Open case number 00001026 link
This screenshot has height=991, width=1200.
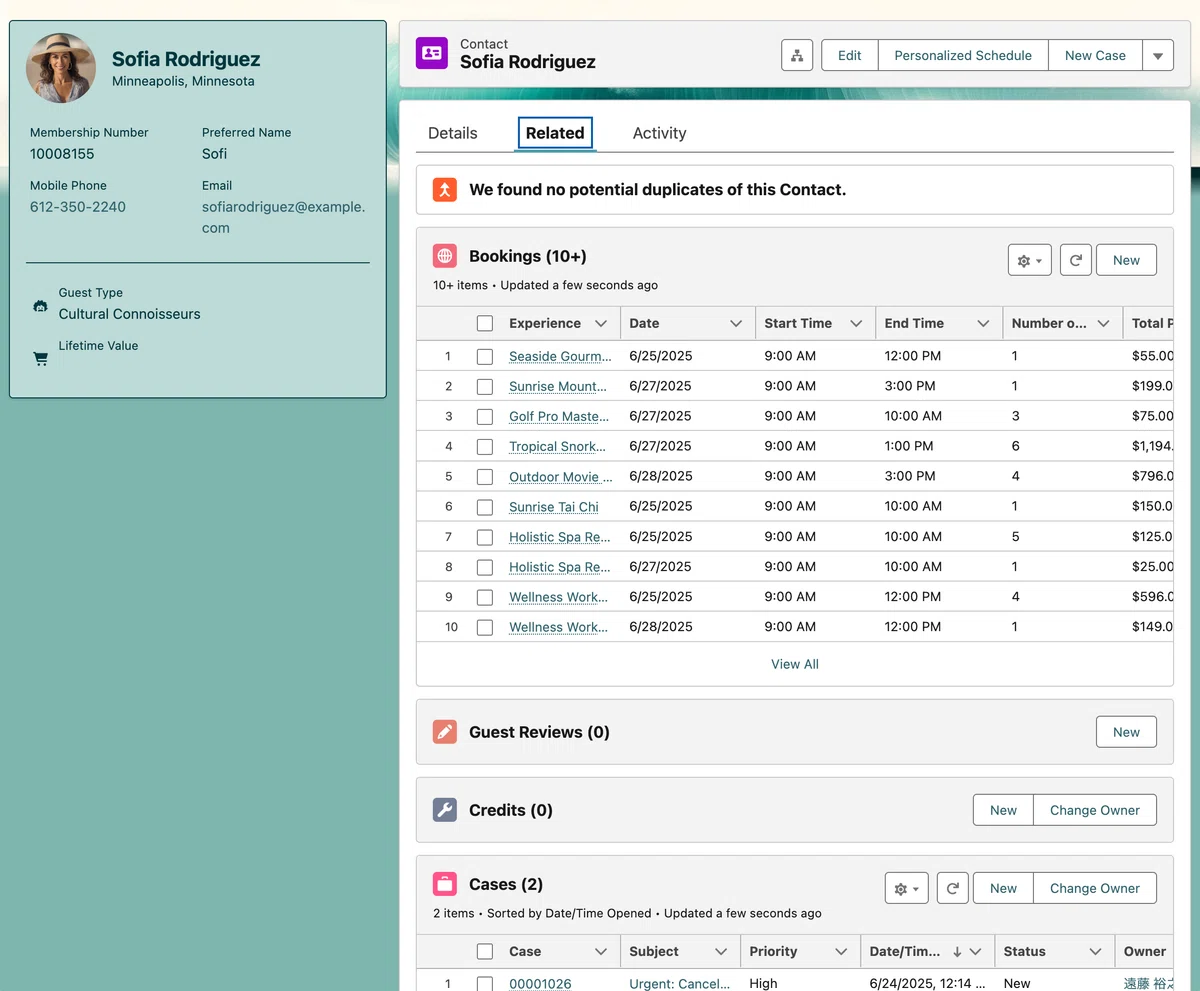(540, 984)
